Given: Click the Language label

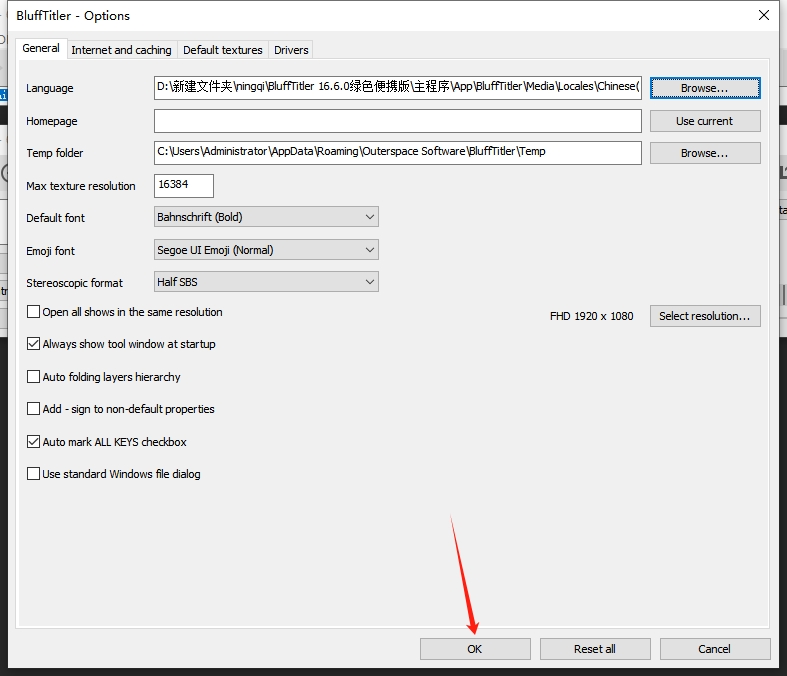Looking at the screenshot, I should click(50, 88).
